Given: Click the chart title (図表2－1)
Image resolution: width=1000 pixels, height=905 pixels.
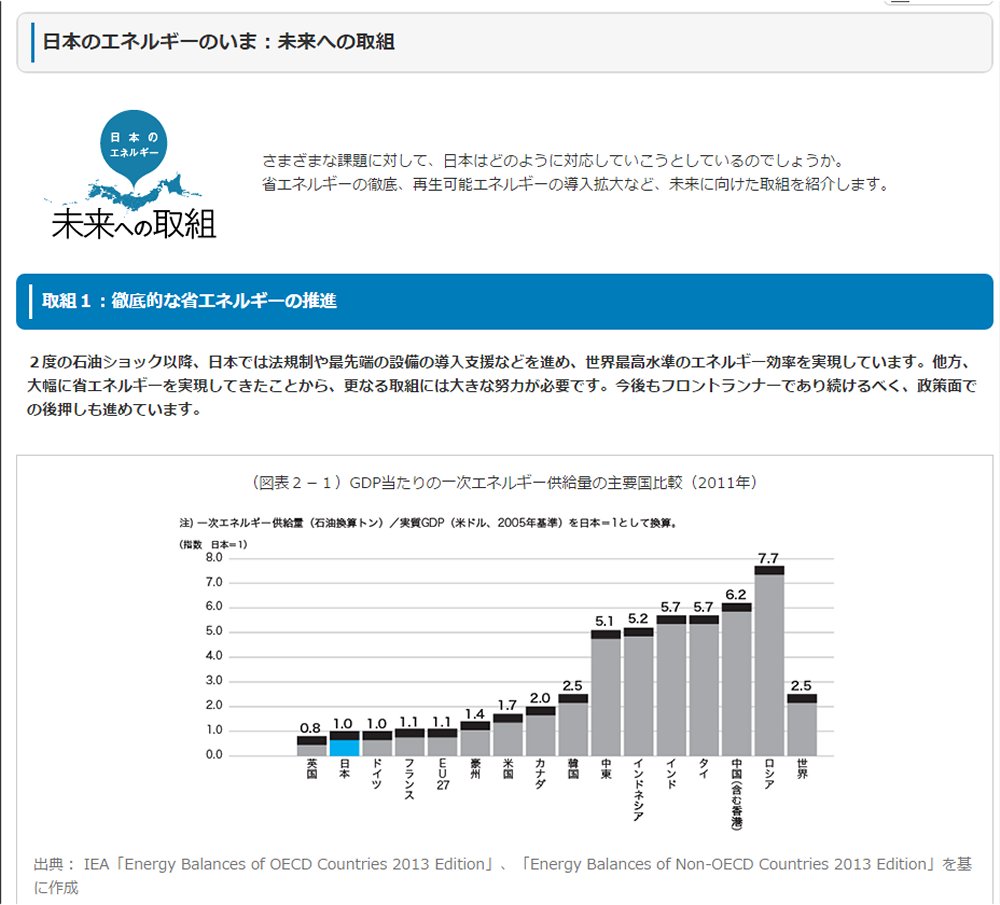Looking at the screenshot, I should [x=505, y=483].
